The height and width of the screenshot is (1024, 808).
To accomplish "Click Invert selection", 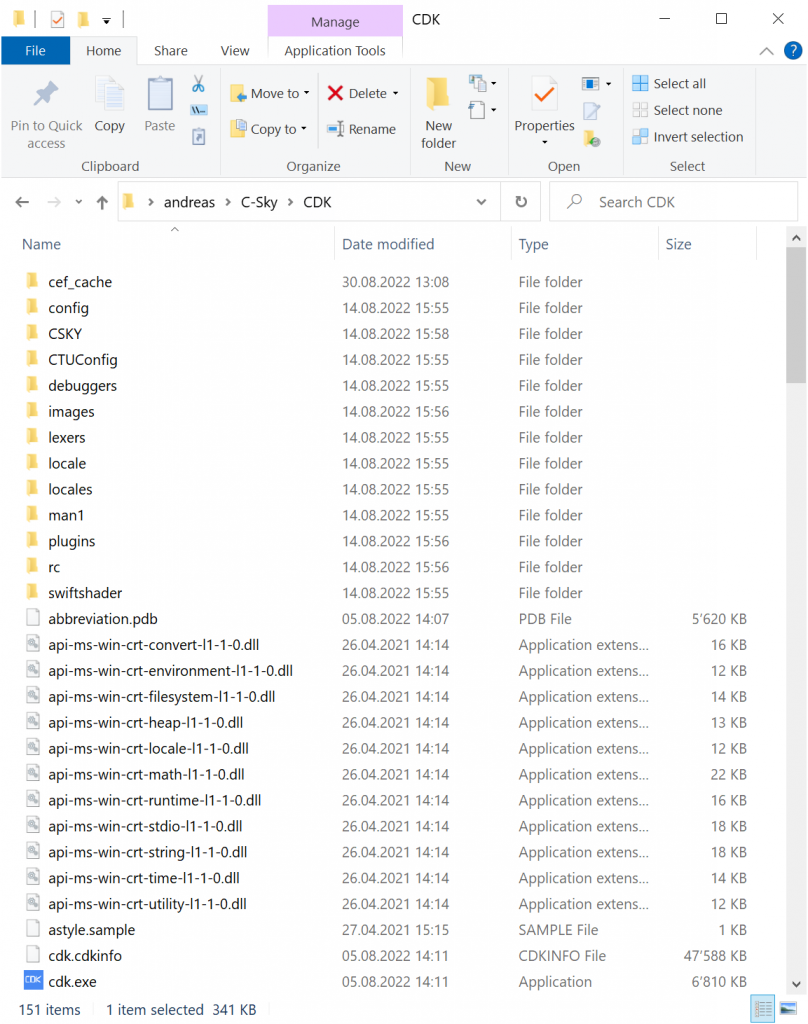I will pyautogui.click(x=688, y=136).
